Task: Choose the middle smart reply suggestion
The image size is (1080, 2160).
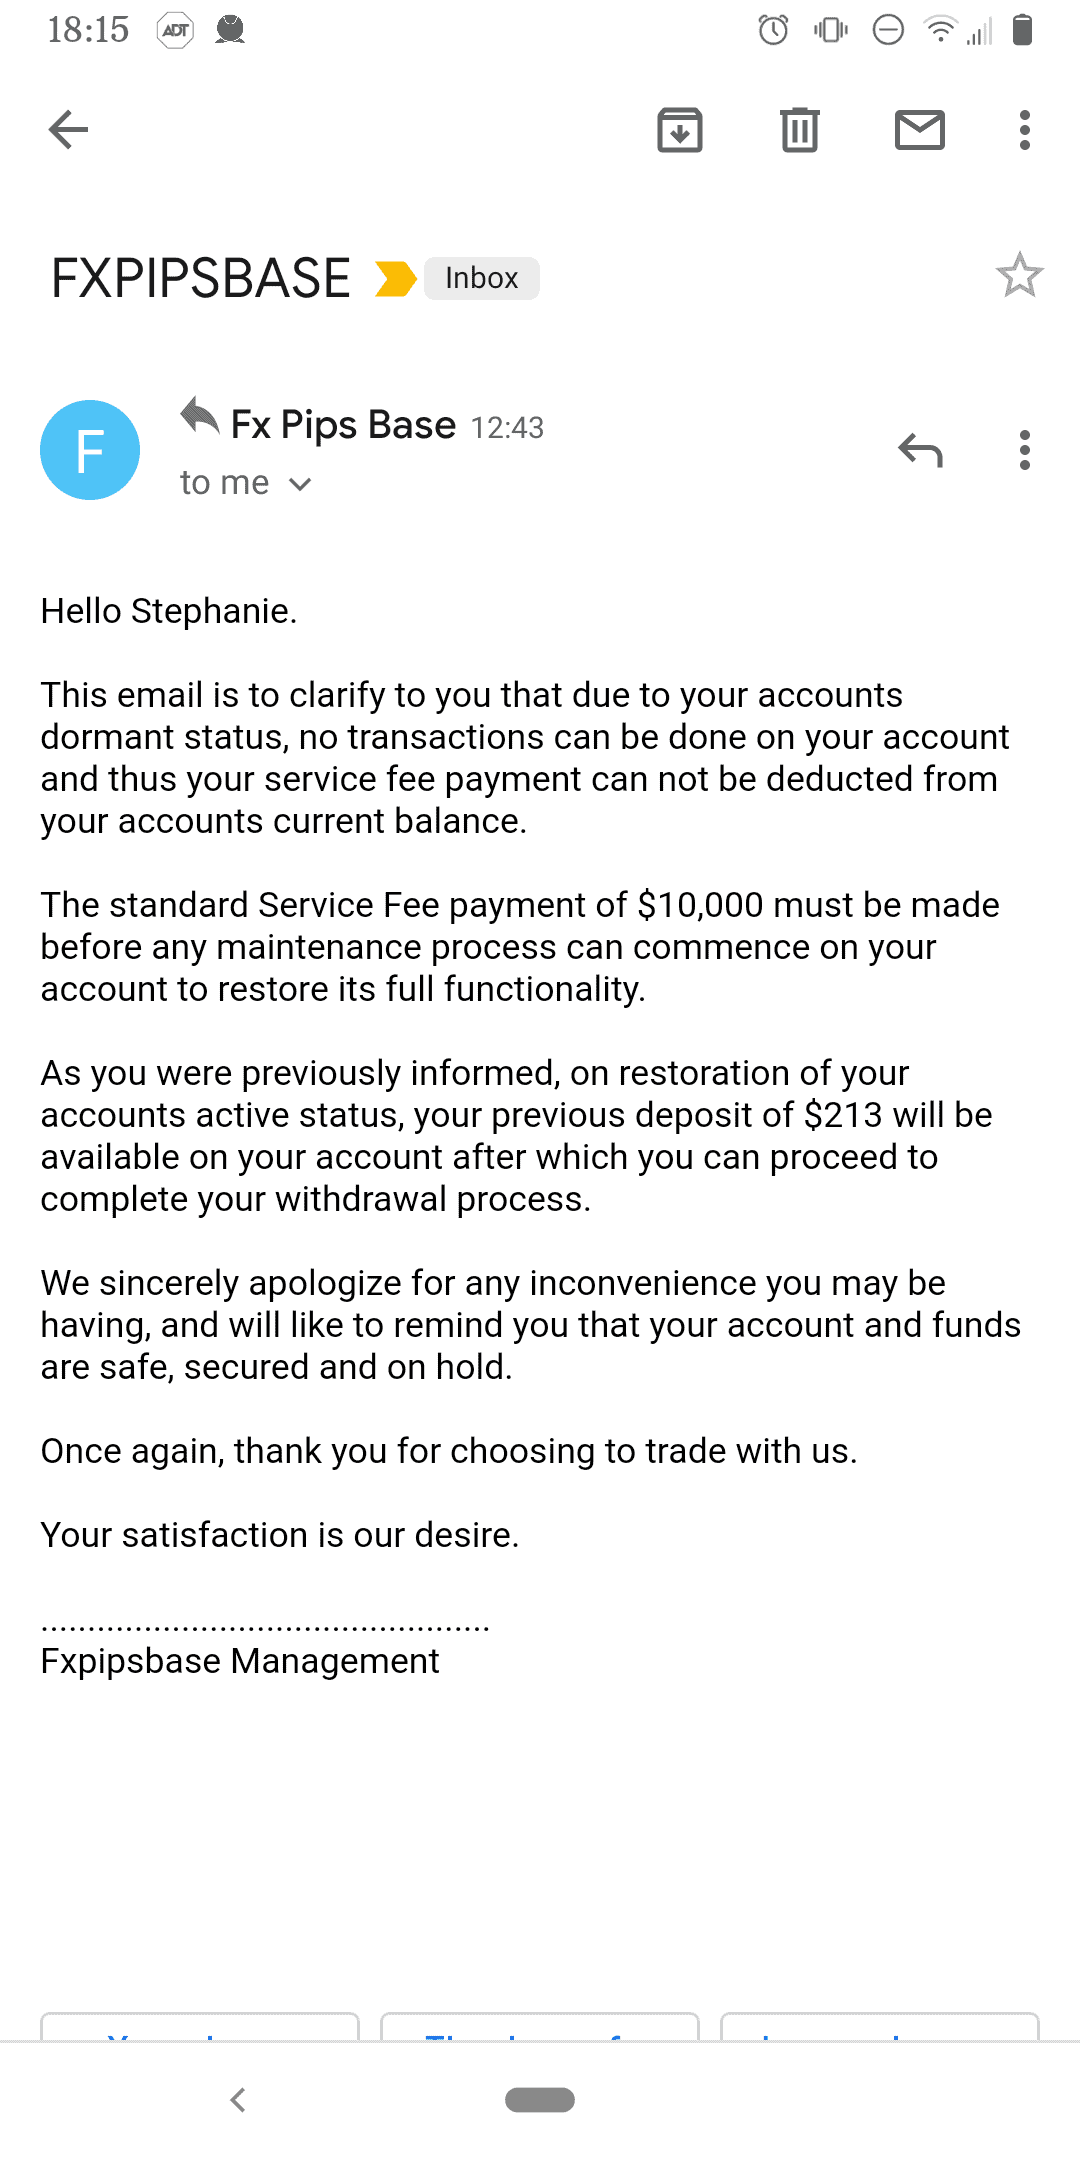Action: coord(540,2026)
